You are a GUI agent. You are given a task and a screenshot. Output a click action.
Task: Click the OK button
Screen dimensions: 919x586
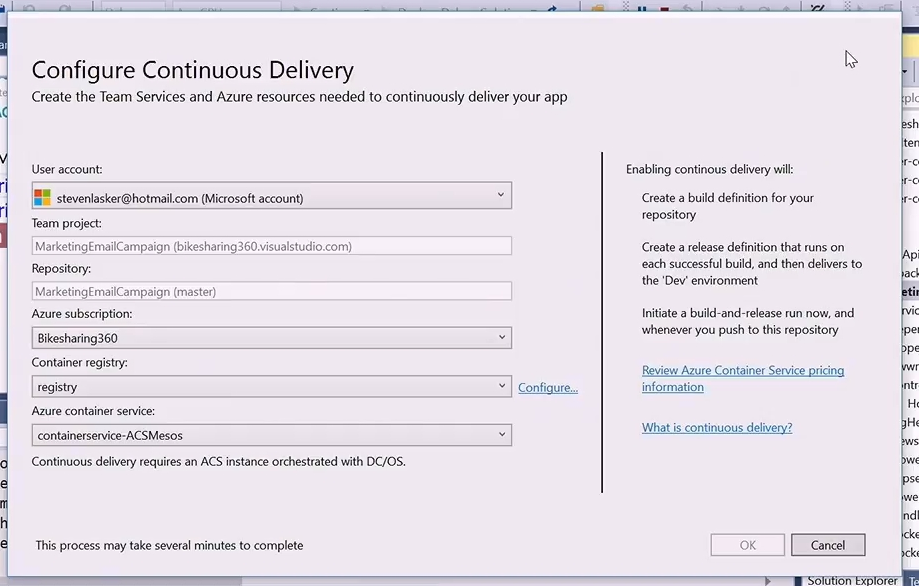click(x=747, y=545)
